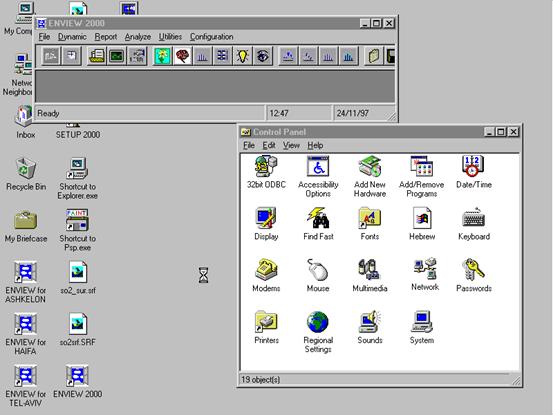Select ENVIEW for TEL-AVIV shortcut
Image resolution: width=553 pixels, height=415 pixels.
pos(25,386)
